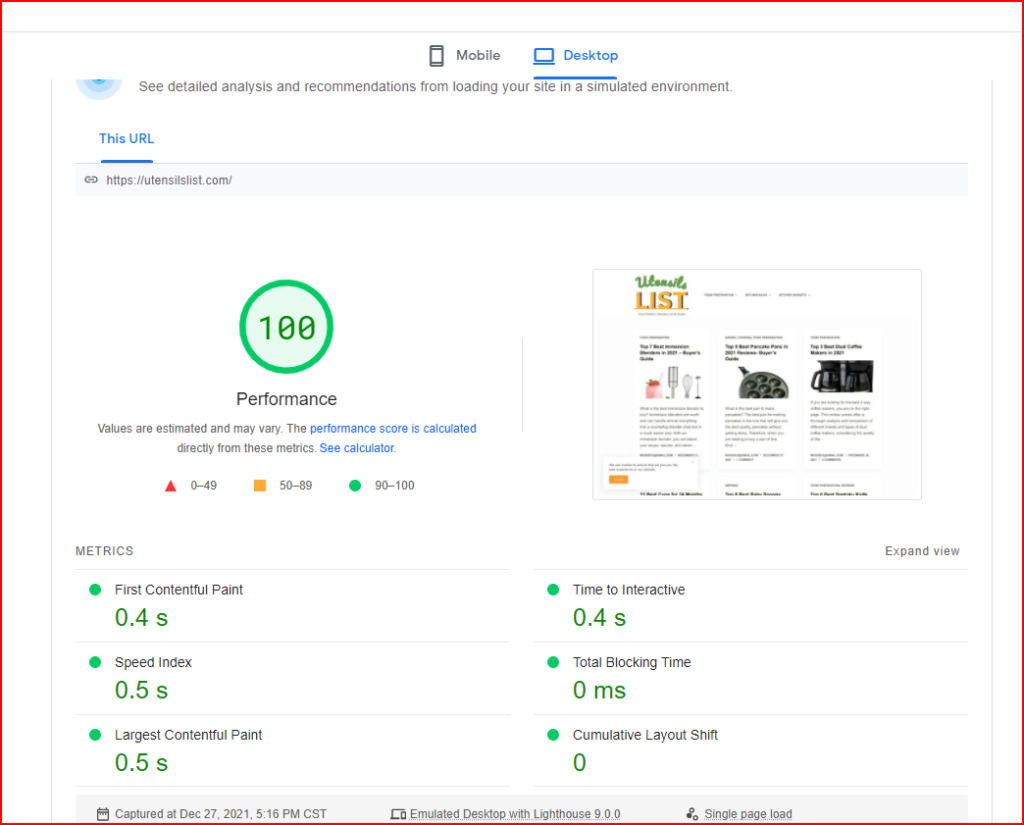Click the Speed Index metric label
The image size is (1024, 825).
point(153,662)
